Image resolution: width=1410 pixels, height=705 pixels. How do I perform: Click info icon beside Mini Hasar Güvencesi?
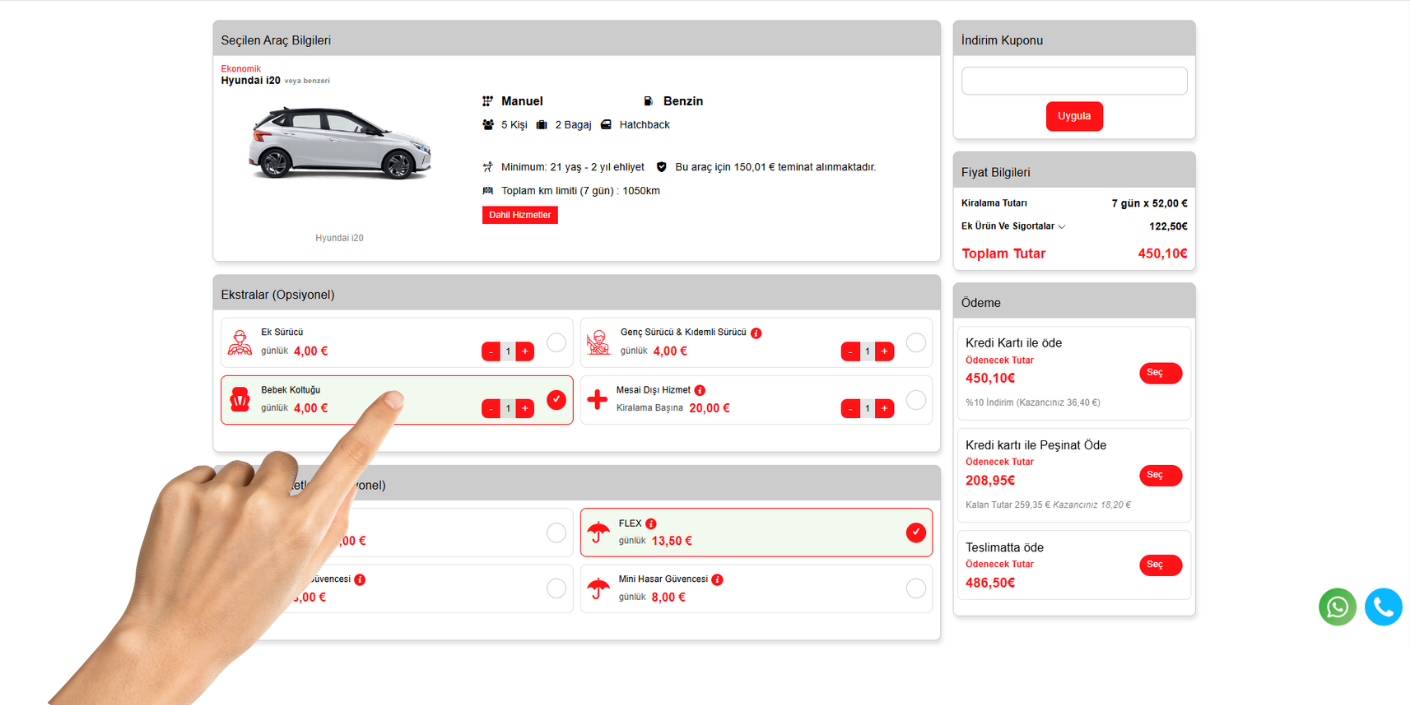(x=717, y=580)
